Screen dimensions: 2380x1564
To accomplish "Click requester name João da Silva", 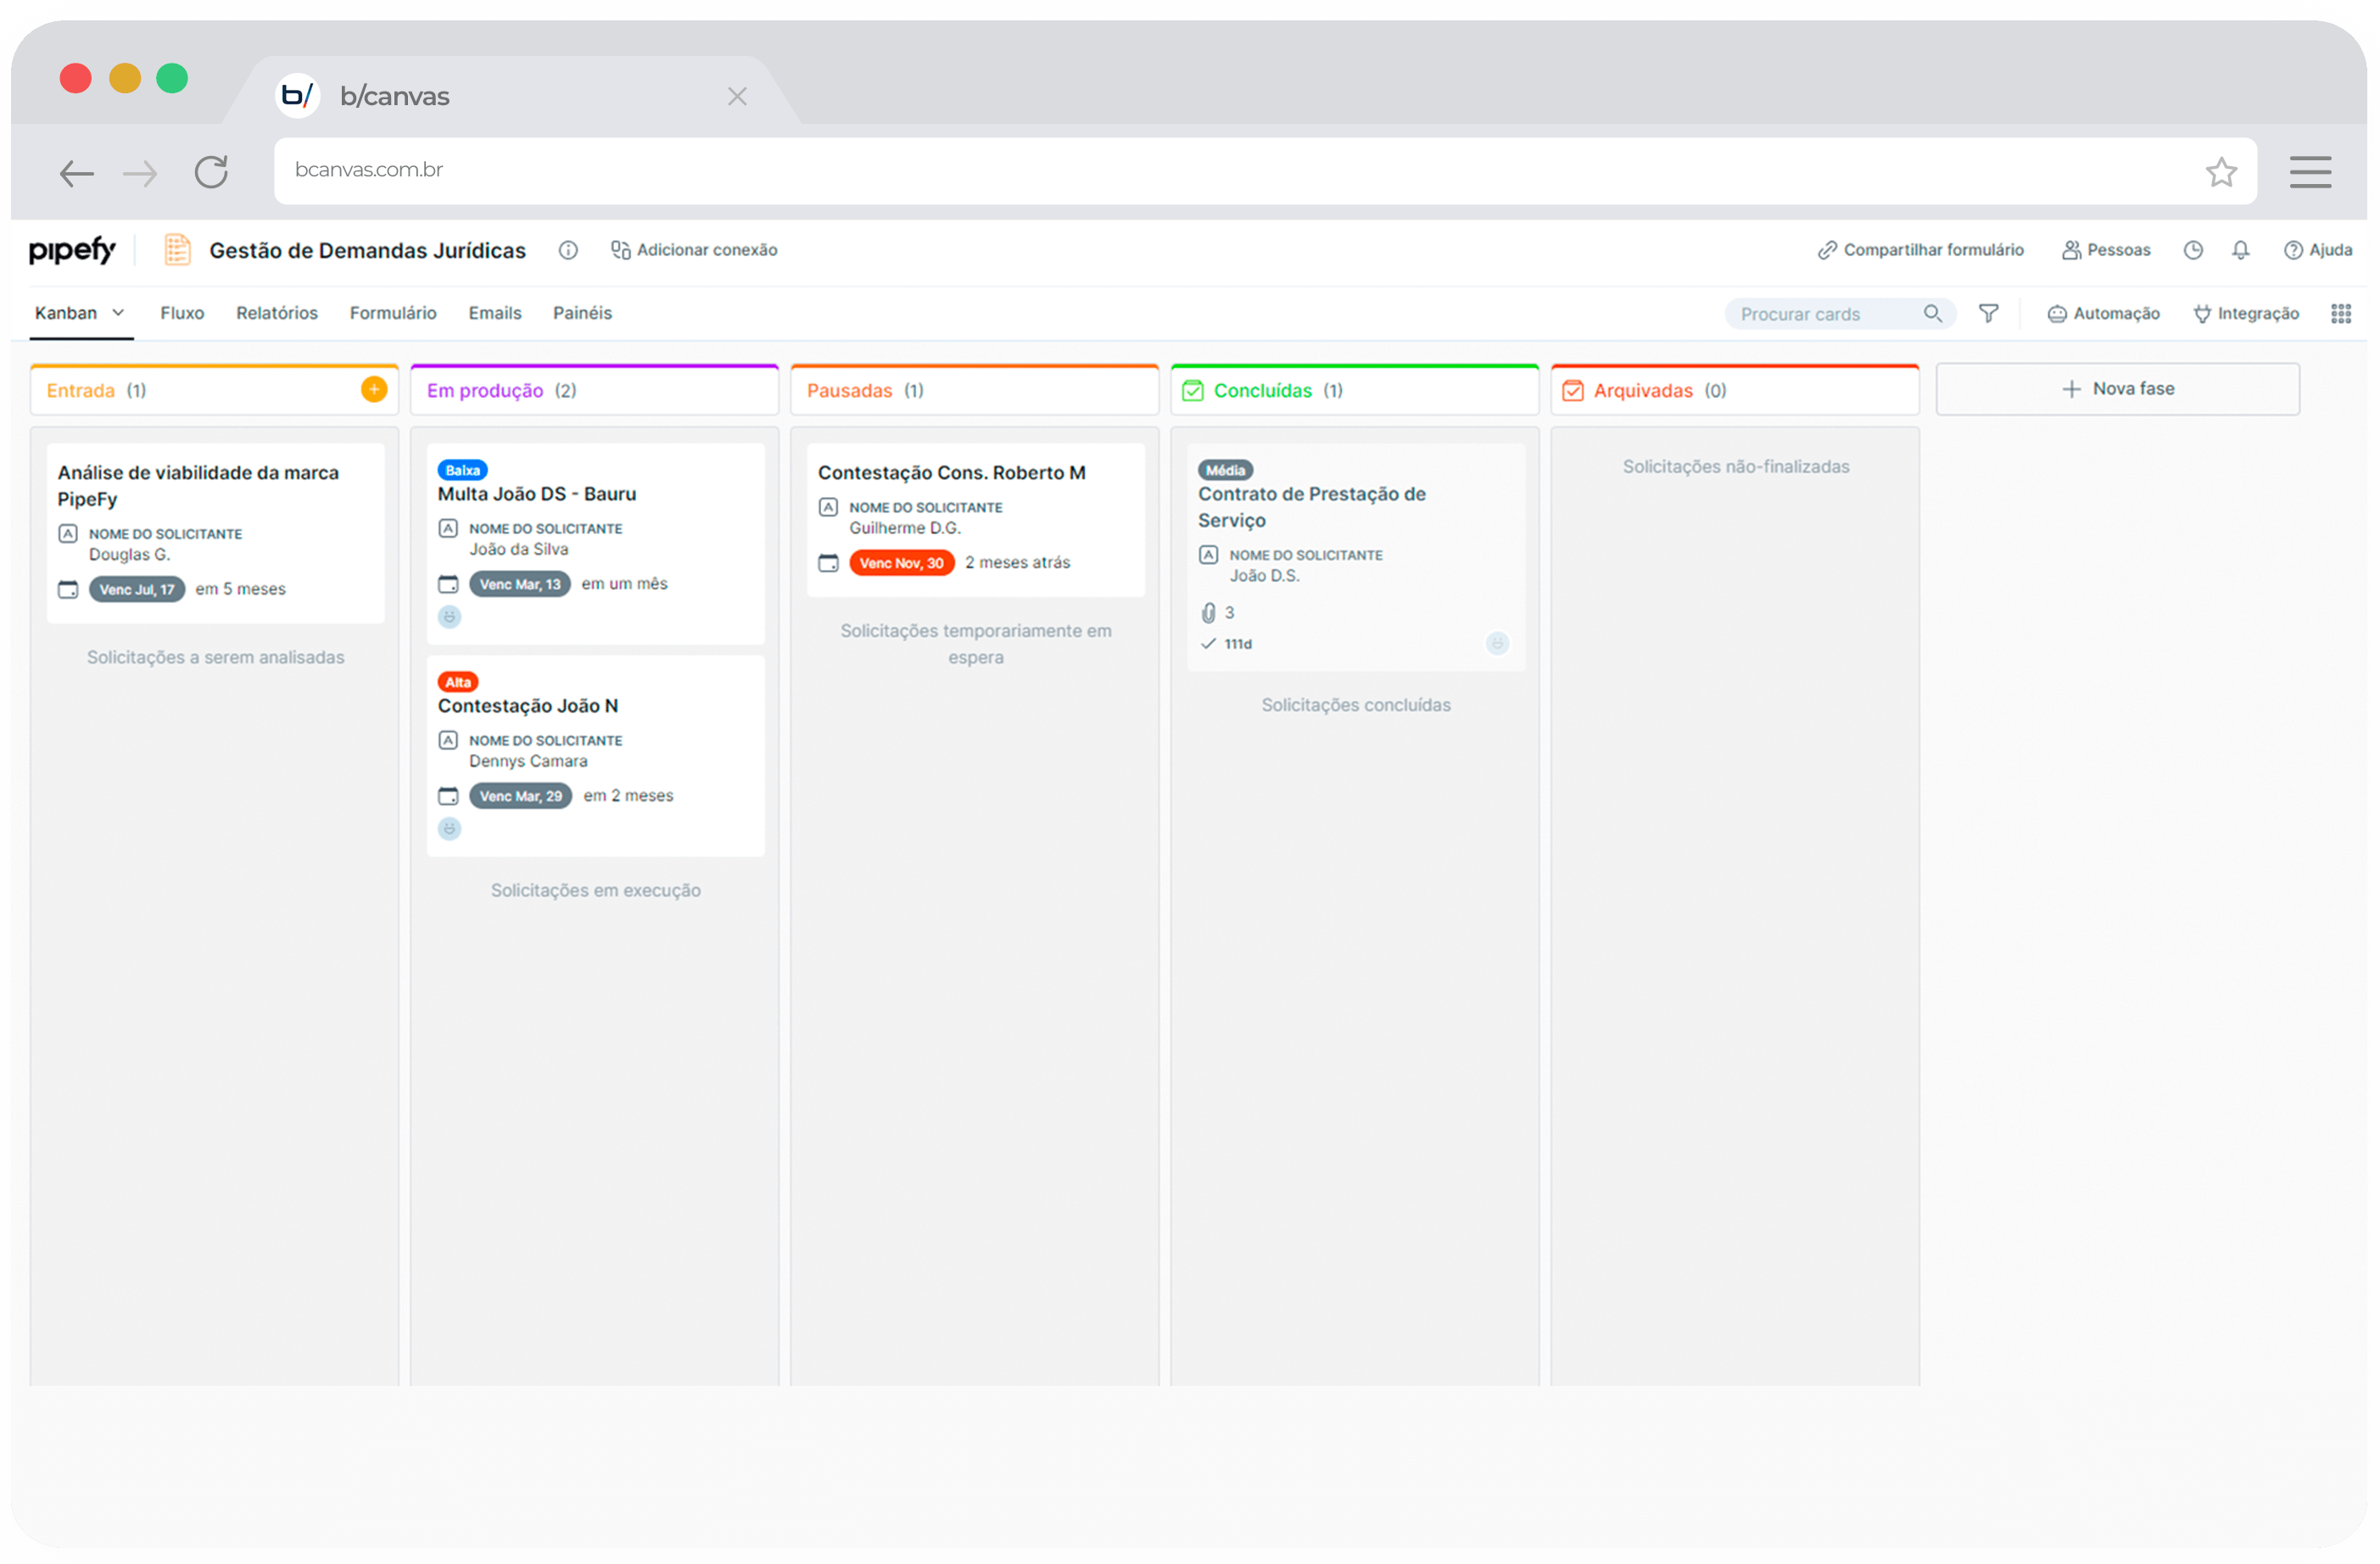I will 518,549.
